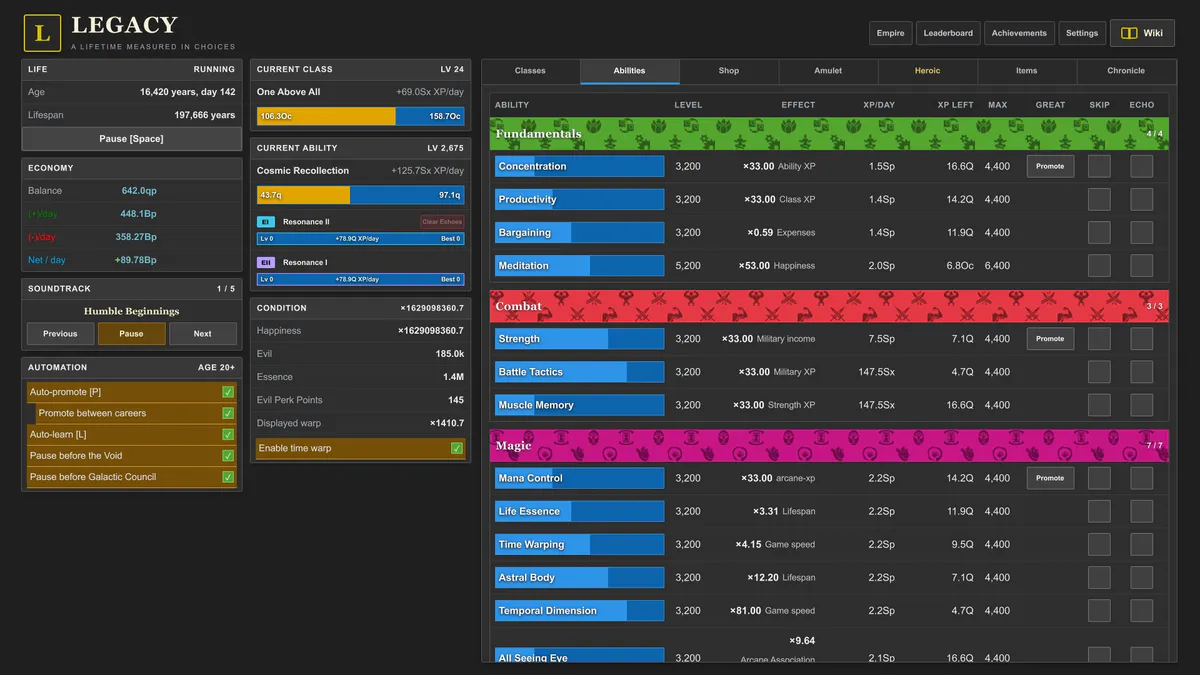The height and width of the screenshot is (675, 1200).
Task: Go to the Previous soundtrack
Action: coord(60,334)
